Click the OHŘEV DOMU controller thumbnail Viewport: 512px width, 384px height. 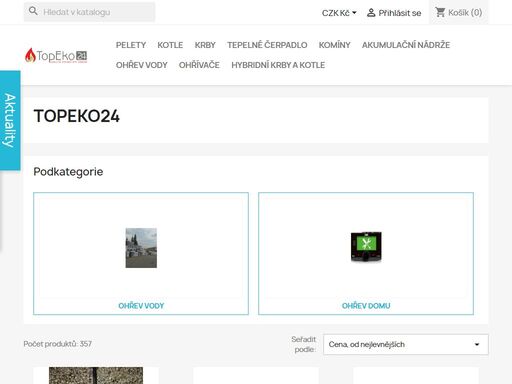click(x=366, y=247)
